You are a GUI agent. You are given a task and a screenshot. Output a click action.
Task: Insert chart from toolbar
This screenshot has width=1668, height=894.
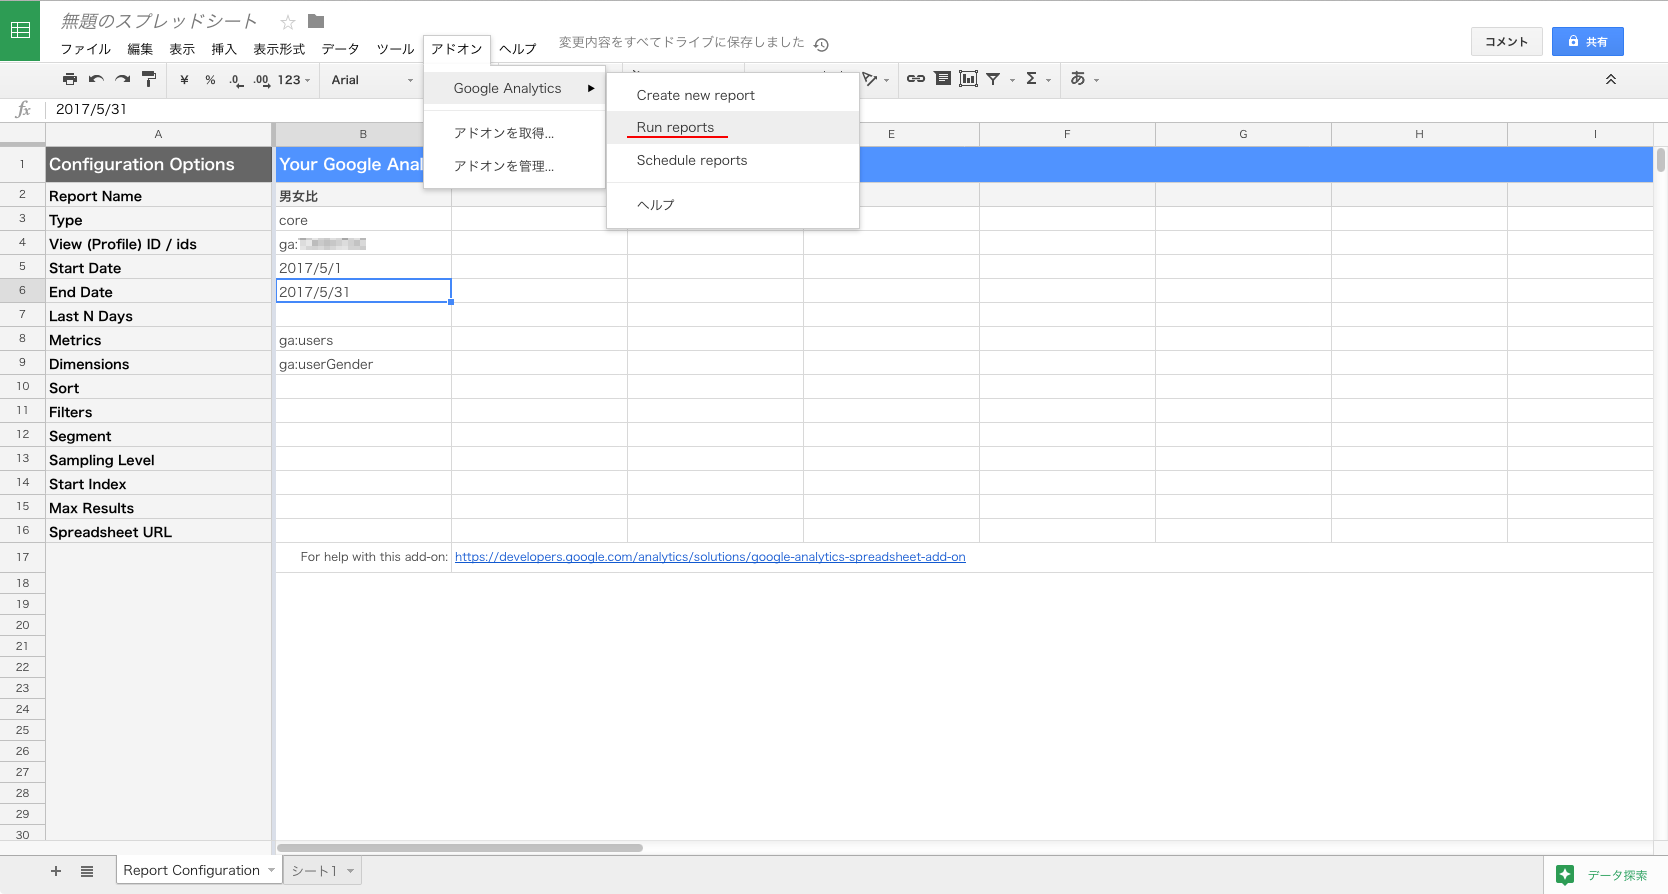click(968, 78)
